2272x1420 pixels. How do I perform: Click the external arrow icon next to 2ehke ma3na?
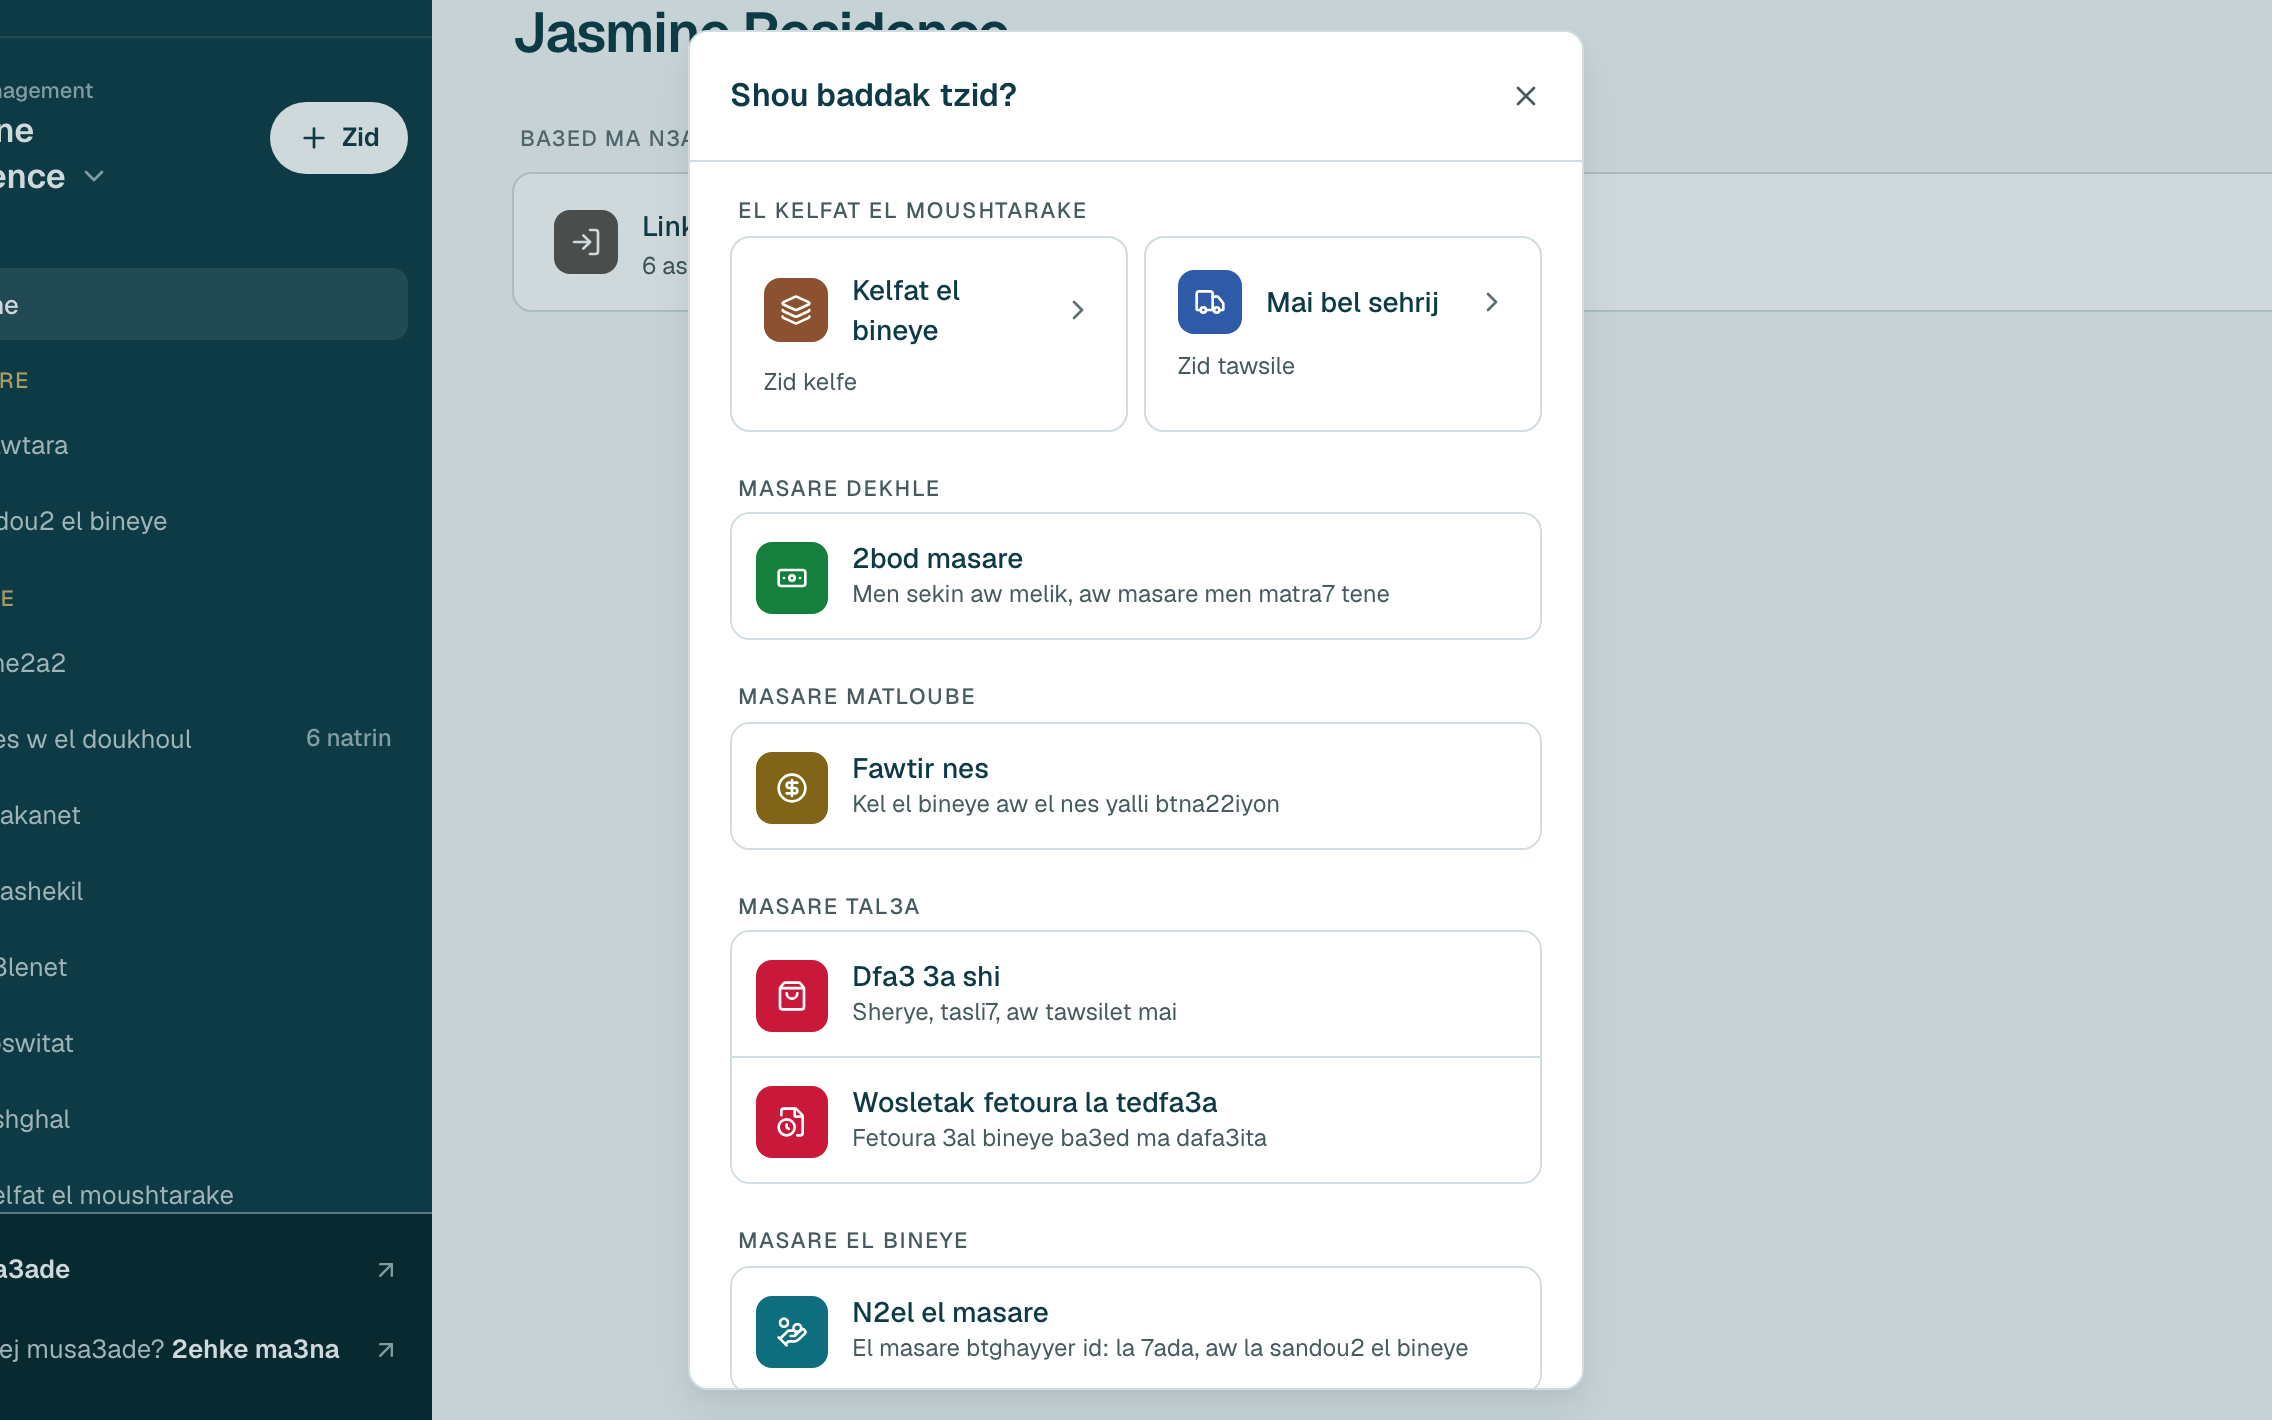pyautogui.click(x=386, y=1350)
